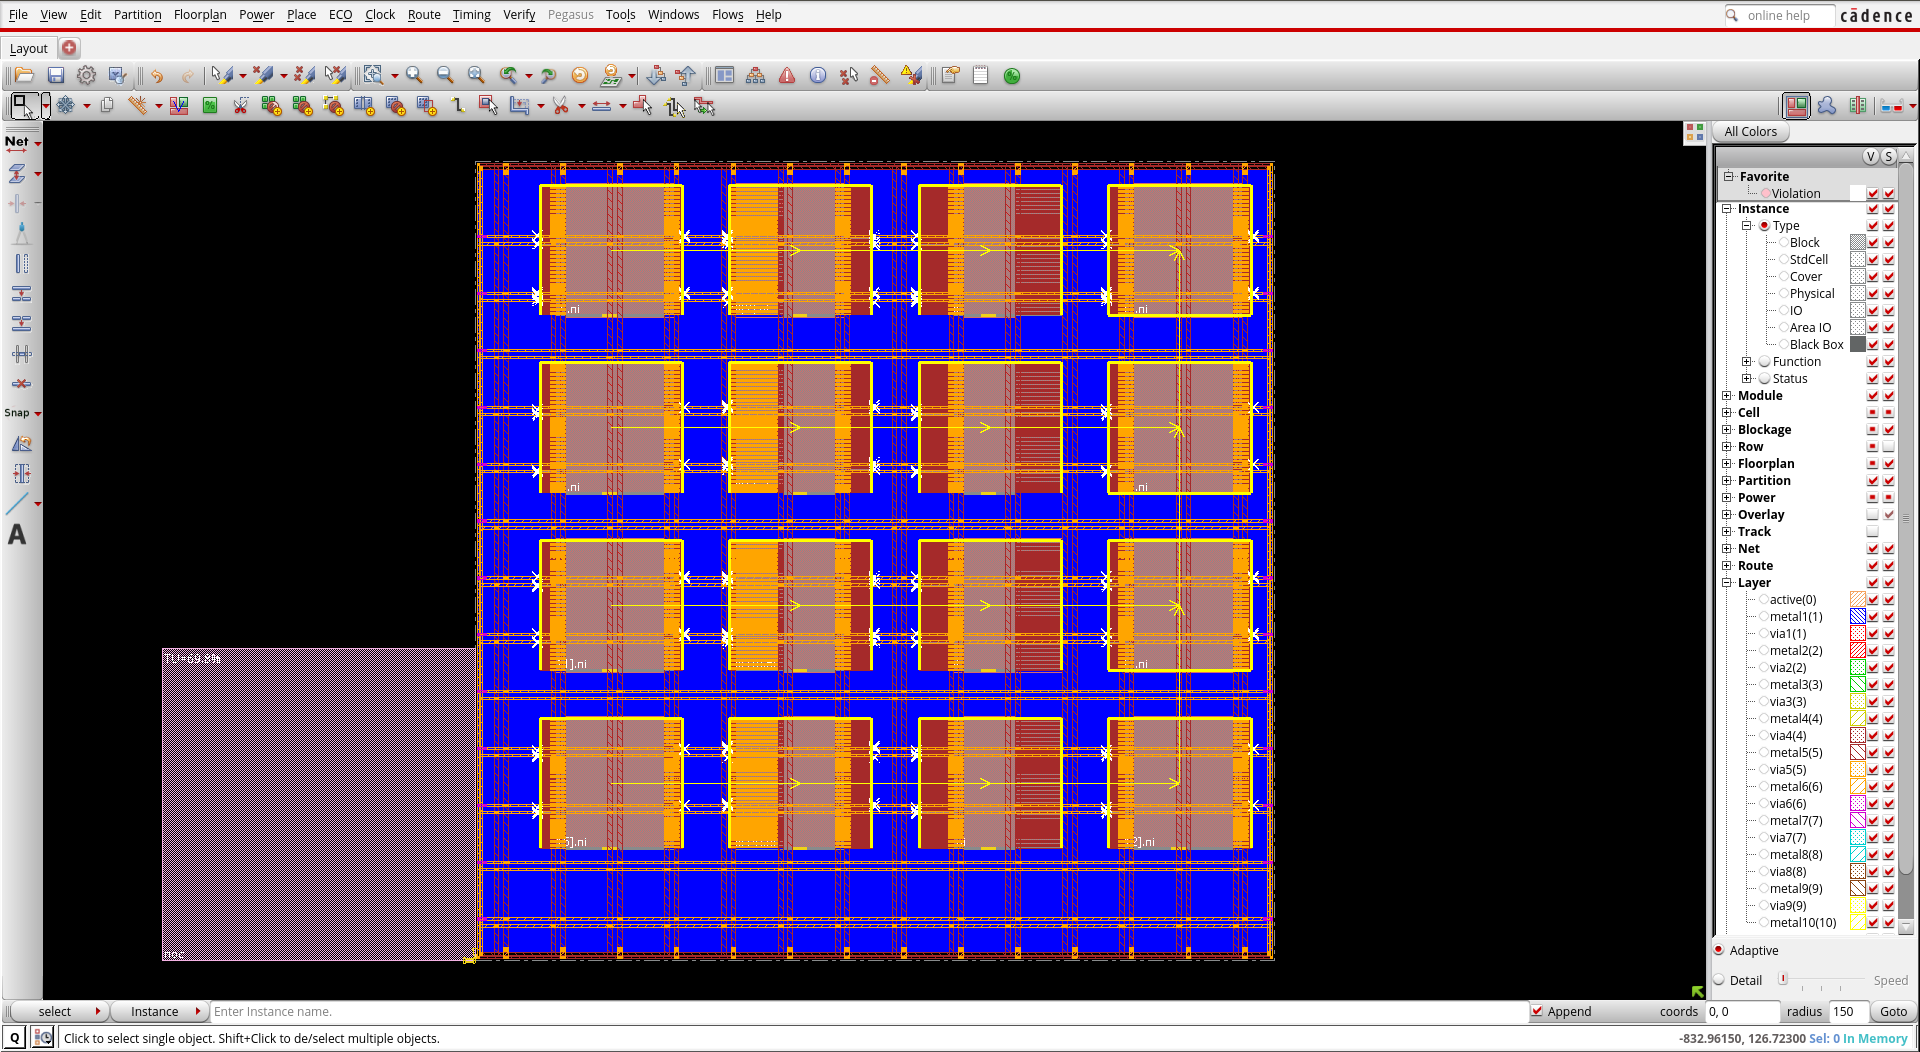Collapse the Layer tree section
1920x1052 pixels.
click(1727, 583)
